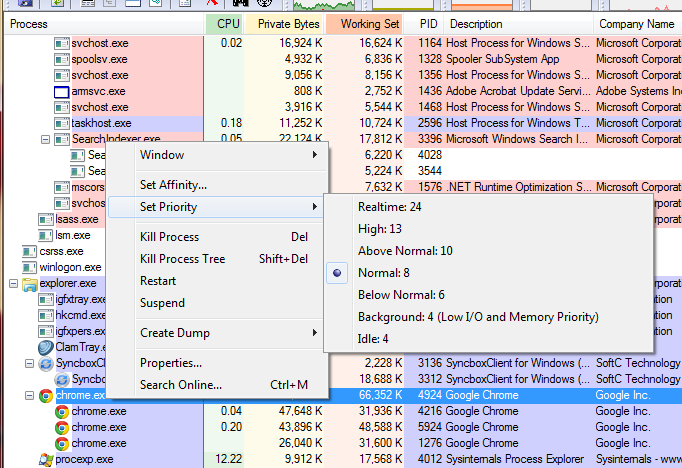Collapse the SyncboxClient process tree

click(x=30, y=364)
